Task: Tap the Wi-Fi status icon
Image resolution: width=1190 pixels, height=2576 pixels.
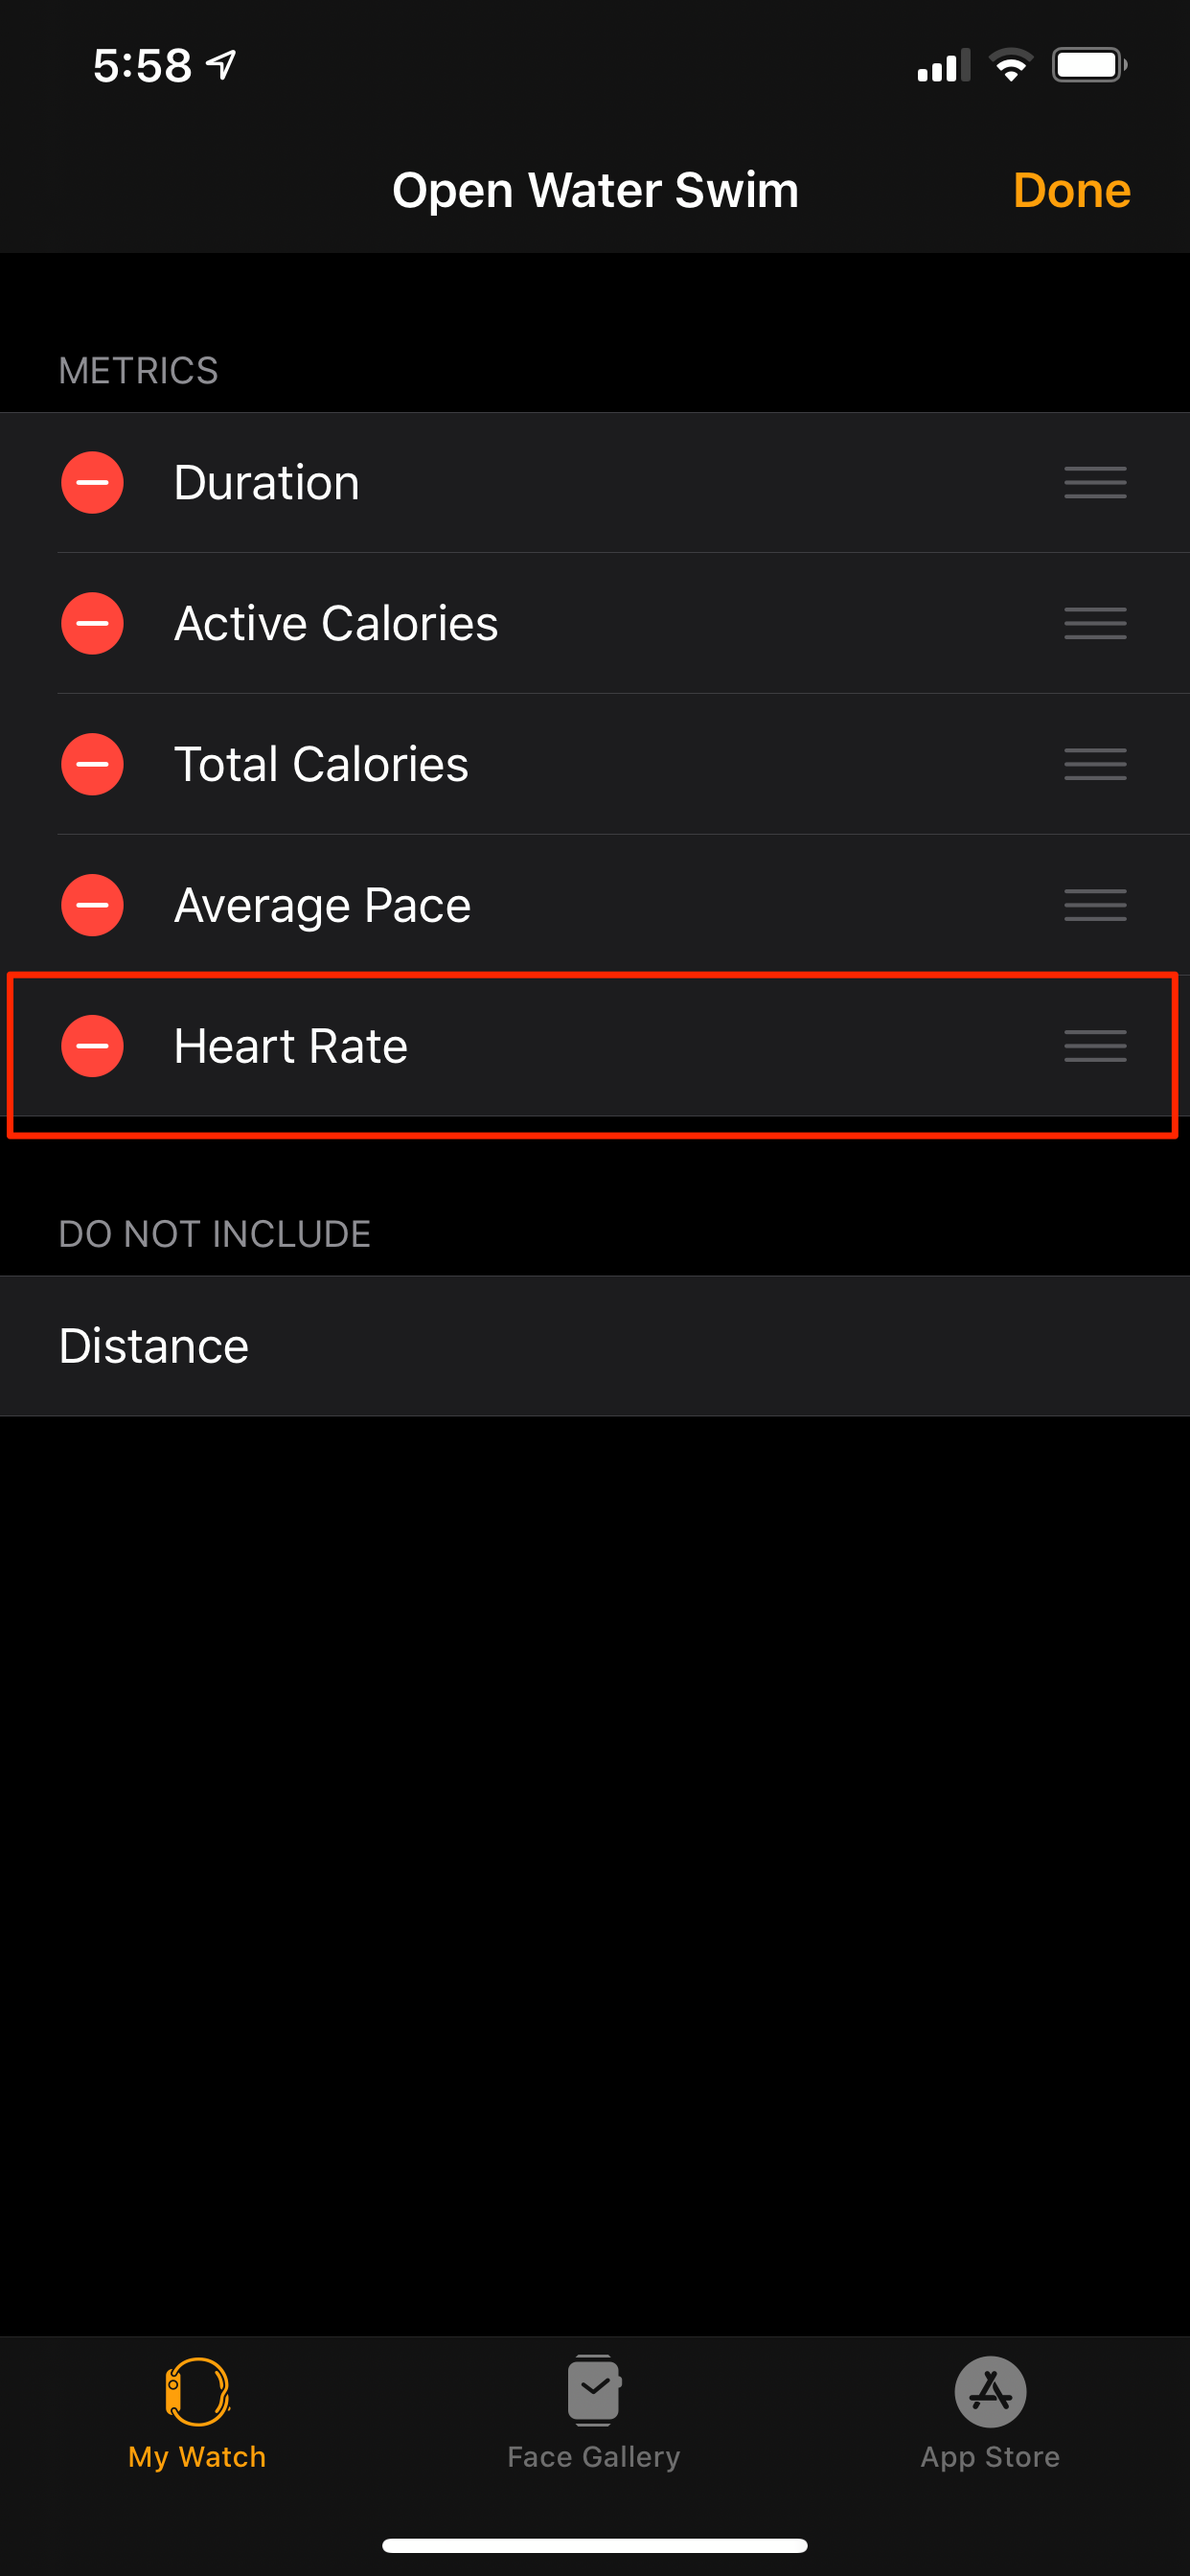Action: (1011, 66)
